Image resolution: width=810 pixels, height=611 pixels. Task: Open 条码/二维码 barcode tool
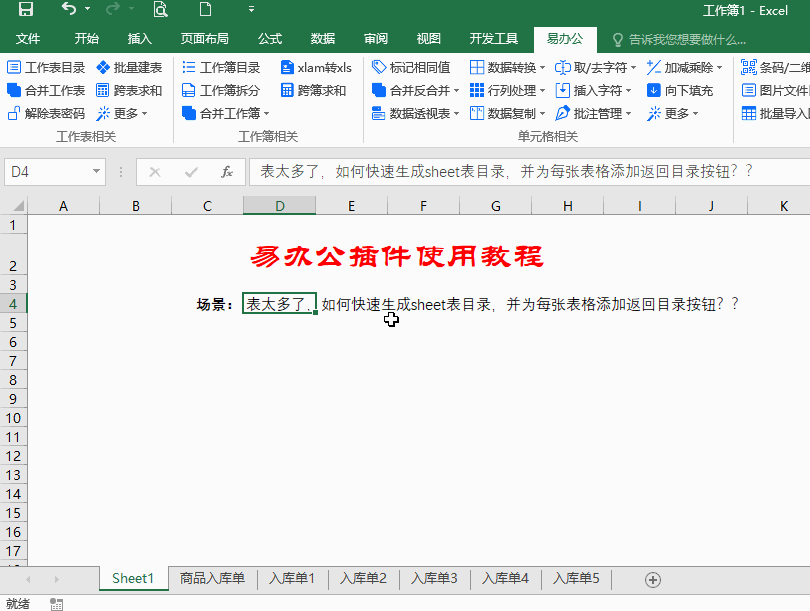click(x=775, y=68)
